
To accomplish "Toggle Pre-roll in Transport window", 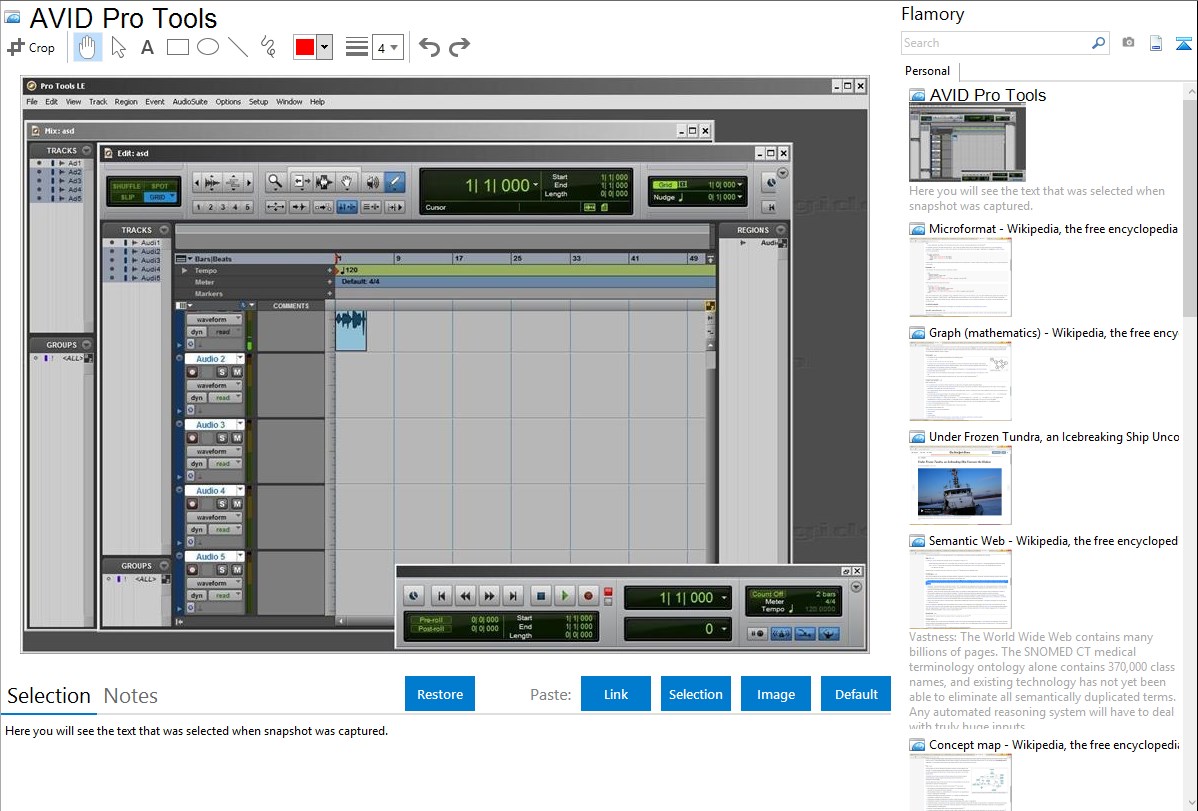I will pos(432,619).
